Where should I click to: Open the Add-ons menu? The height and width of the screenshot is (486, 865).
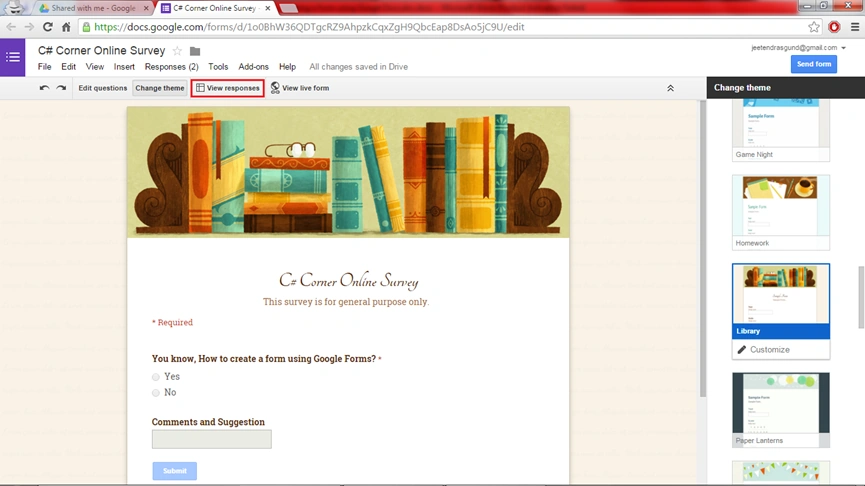253,67
